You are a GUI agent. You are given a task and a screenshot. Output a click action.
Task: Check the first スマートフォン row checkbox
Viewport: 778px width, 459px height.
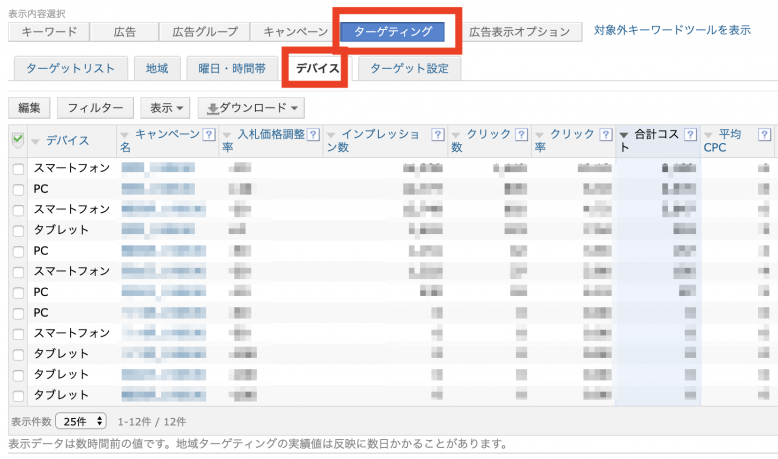click(x=18, y=168)
